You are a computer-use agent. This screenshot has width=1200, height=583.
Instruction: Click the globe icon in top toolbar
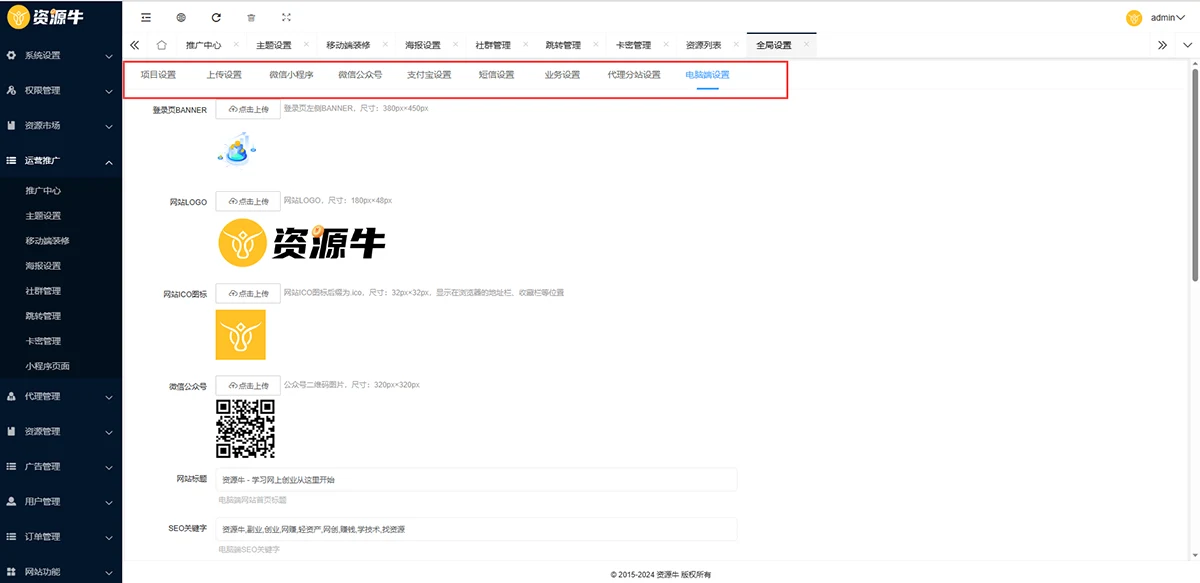181,17
